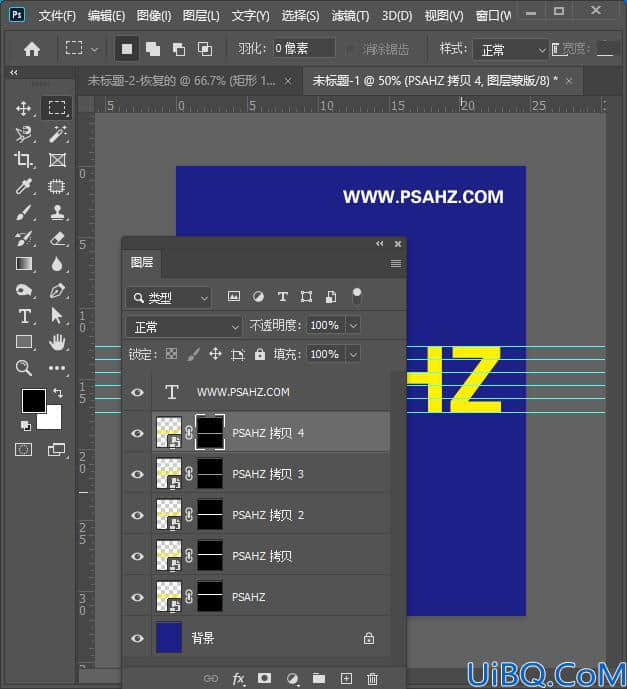Select the Spot Healing Brush tool
The height and width of the screenshot is (689, 627).
pyautogui.click(x=57, y=186)
